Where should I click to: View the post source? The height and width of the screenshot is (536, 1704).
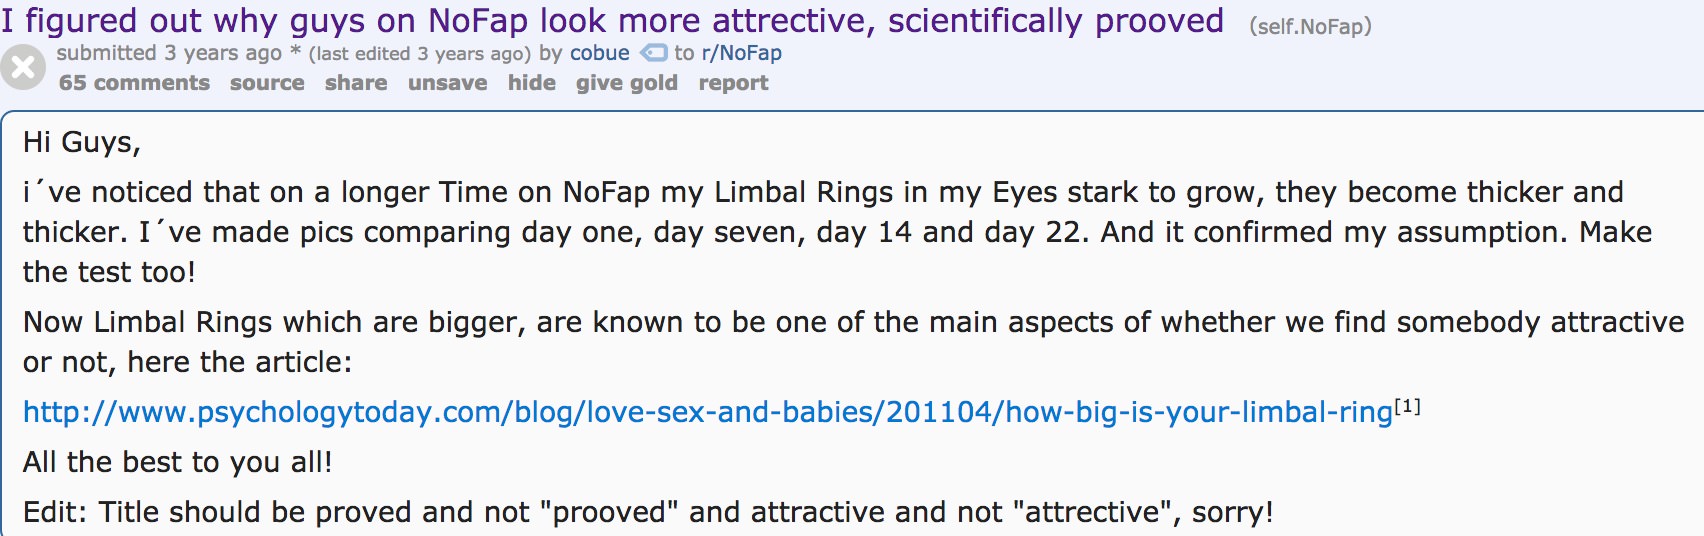point(267,83)
